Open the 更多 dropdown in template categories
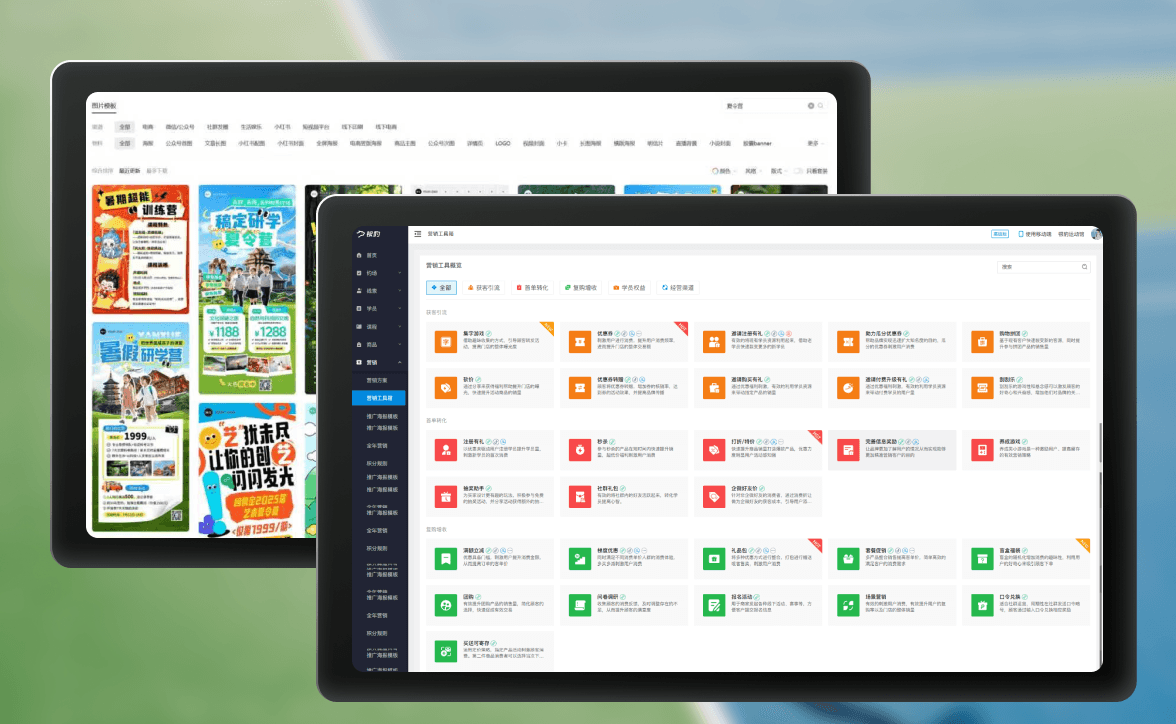1176x724 pixels. (815, 143)
